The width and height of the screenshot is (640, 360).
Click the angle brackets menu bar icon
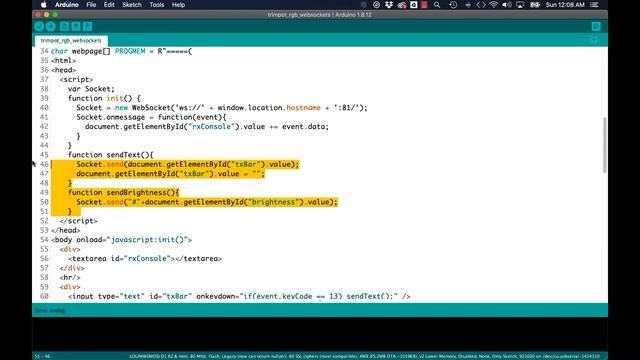point(481,5)
